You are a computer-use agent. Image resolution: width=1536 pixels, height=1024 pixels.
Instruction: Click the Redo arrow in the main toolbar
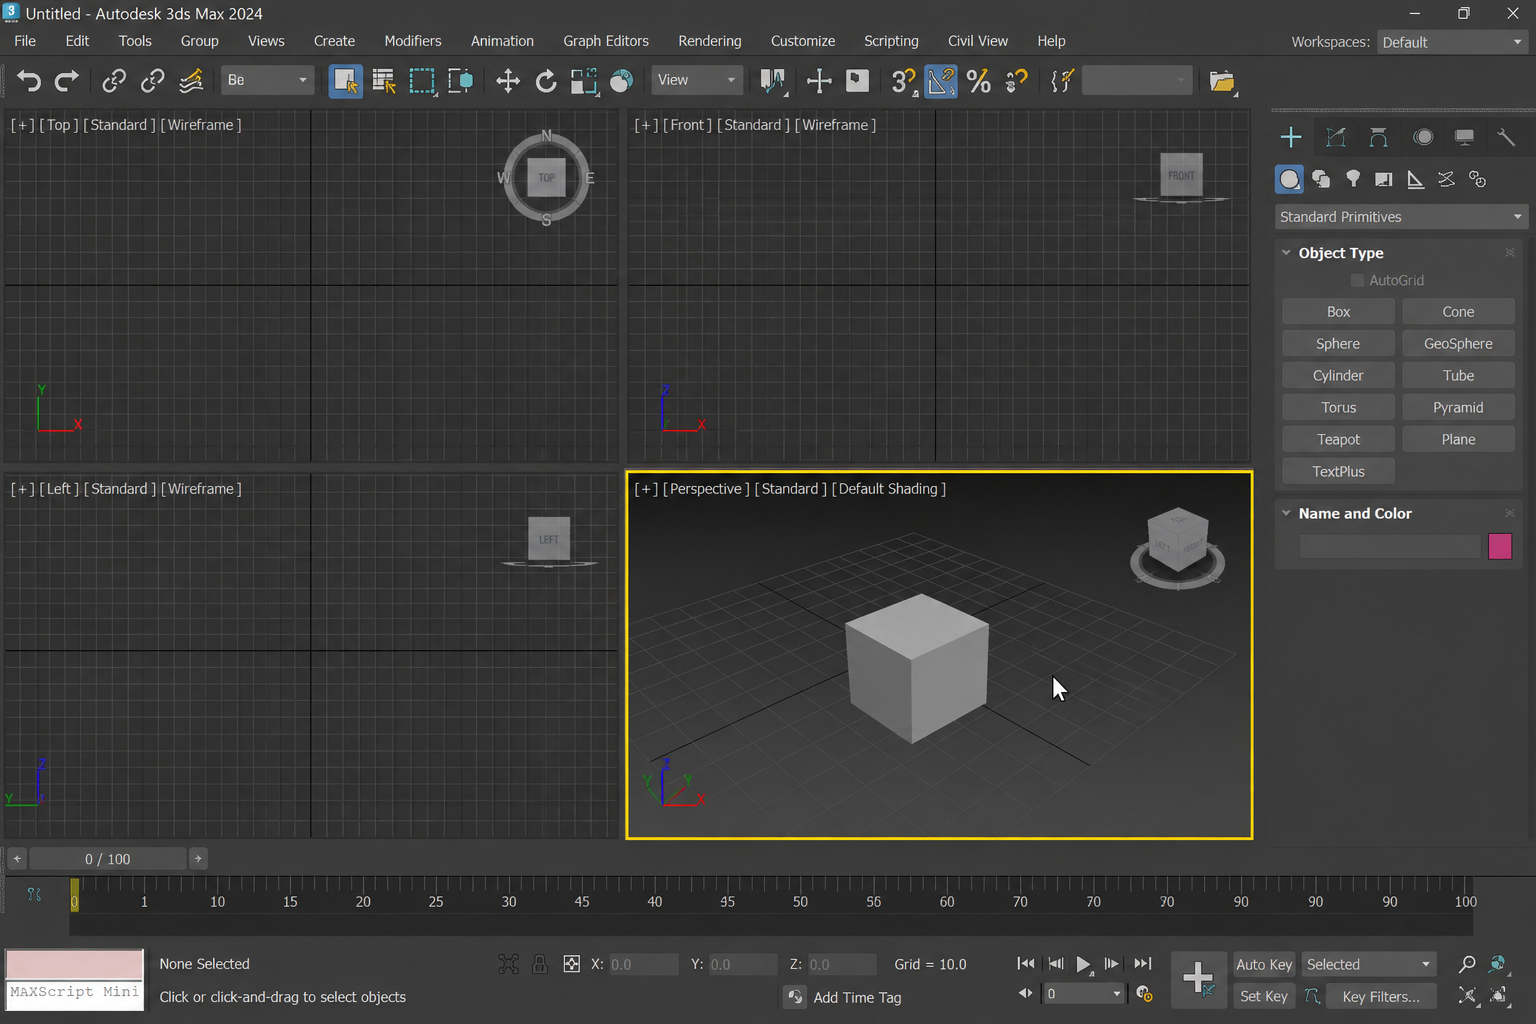67,81
